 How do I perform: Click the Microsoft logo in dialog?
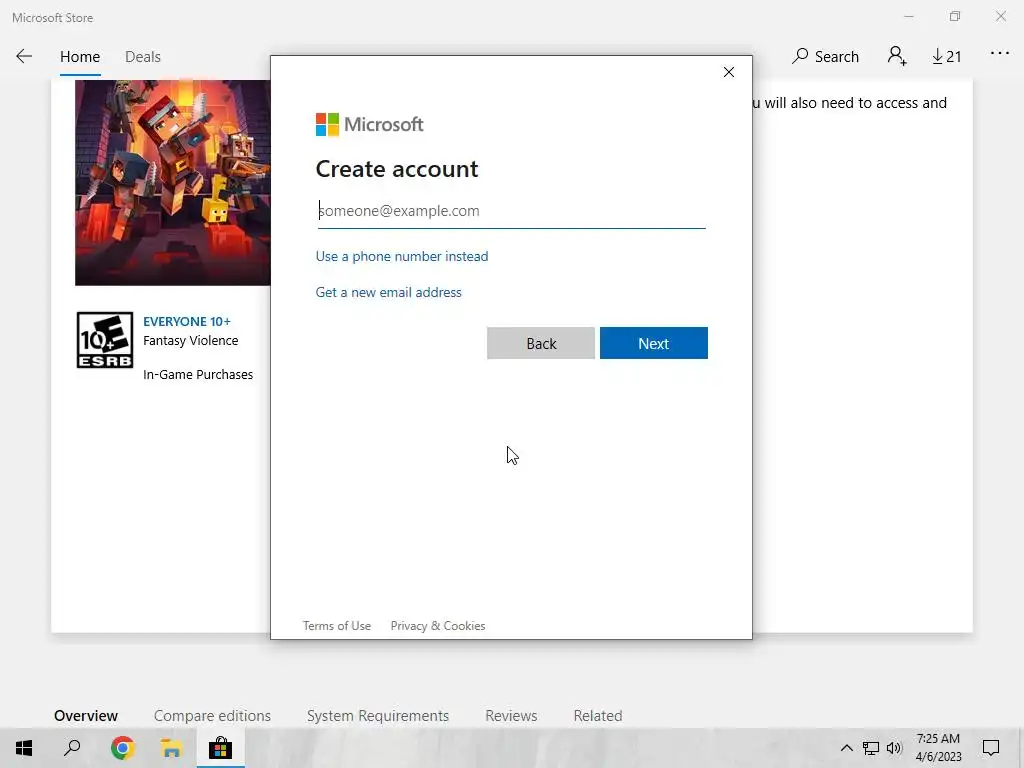point(370,124)
